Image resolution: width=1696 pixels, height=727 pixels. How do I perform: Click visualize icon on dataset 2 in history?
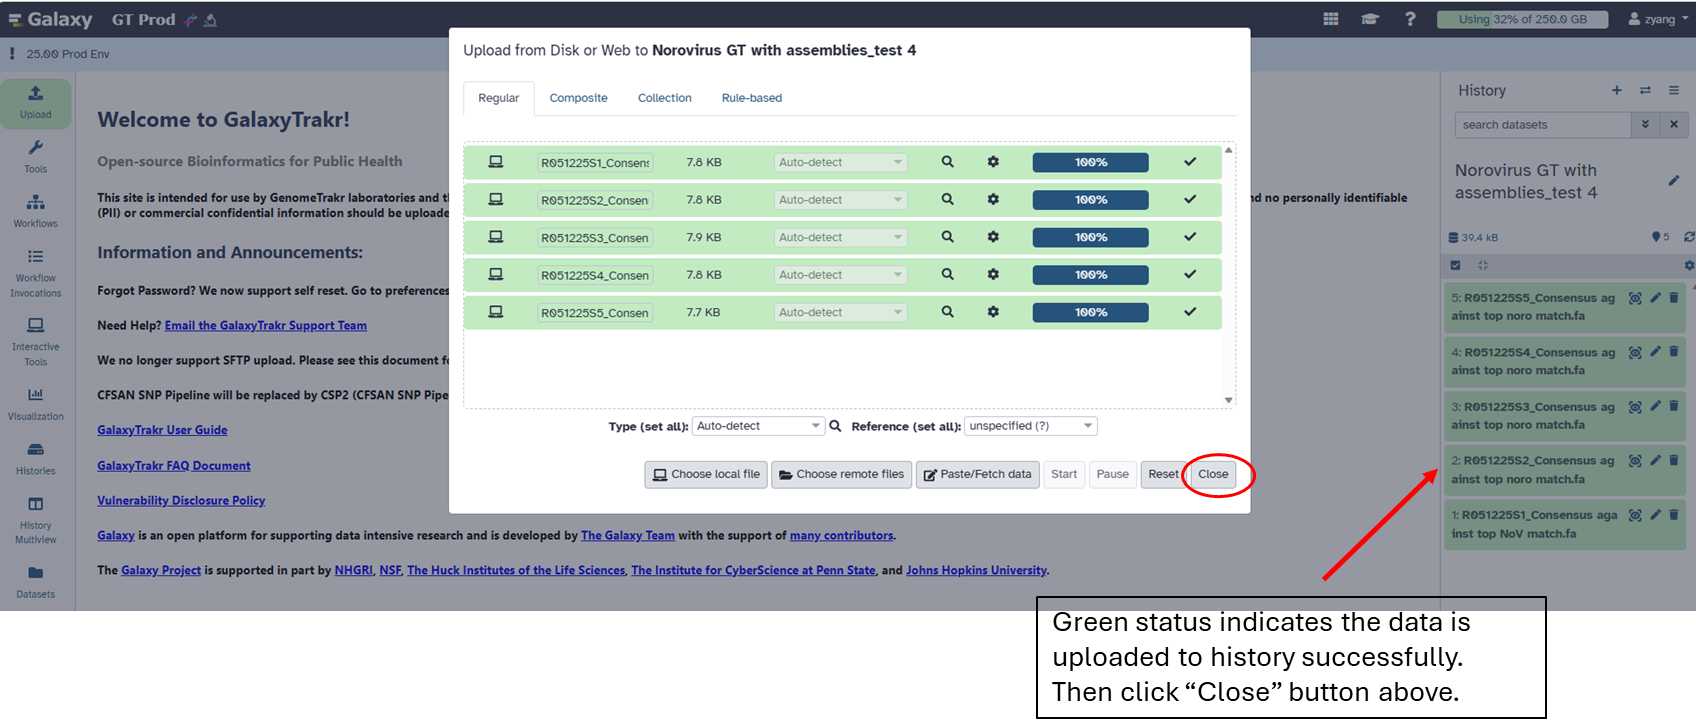pyautogui.click(x=1635, y=461)
